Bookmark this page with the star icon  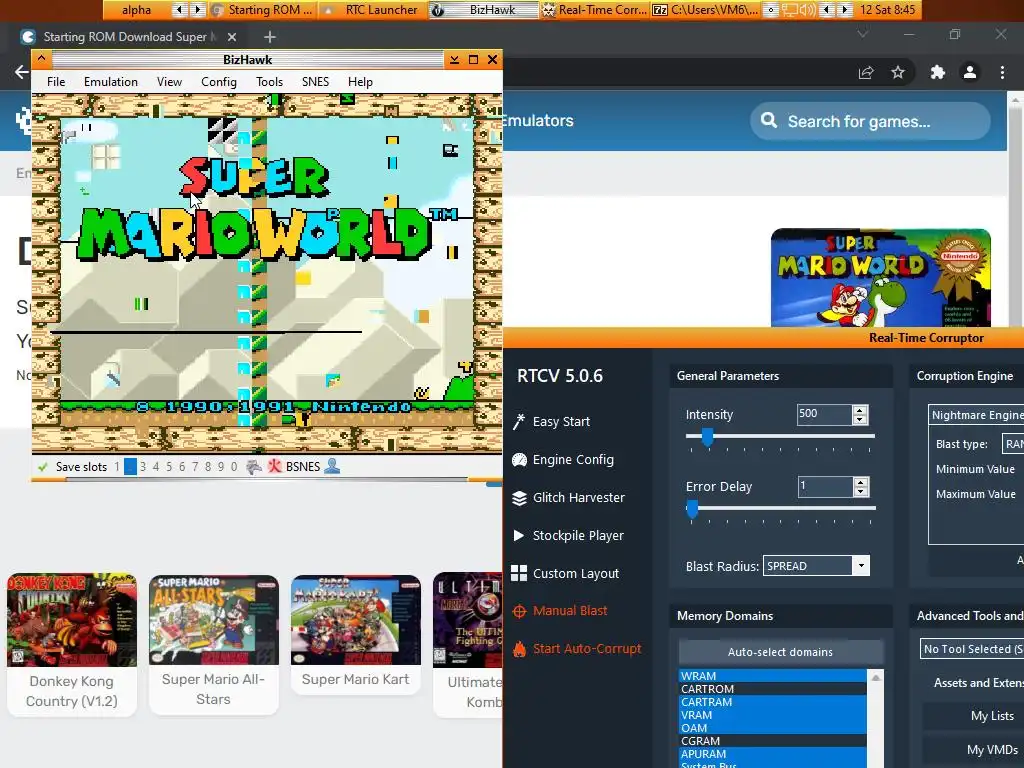[x=898, y=72]
